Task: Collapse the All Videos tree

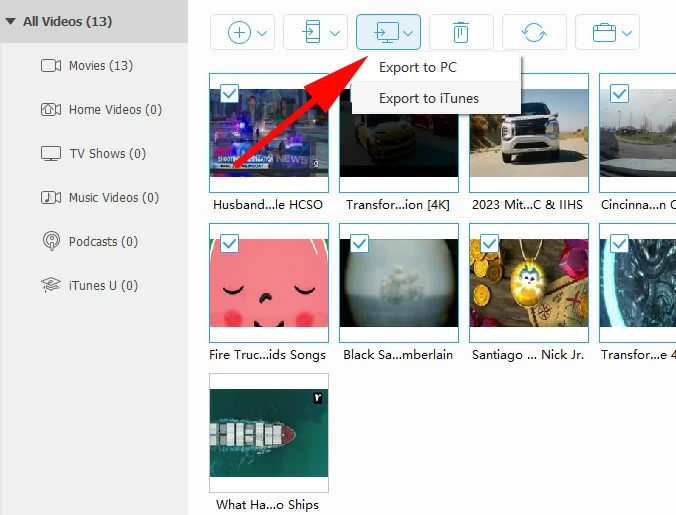Action: [10, 20]
